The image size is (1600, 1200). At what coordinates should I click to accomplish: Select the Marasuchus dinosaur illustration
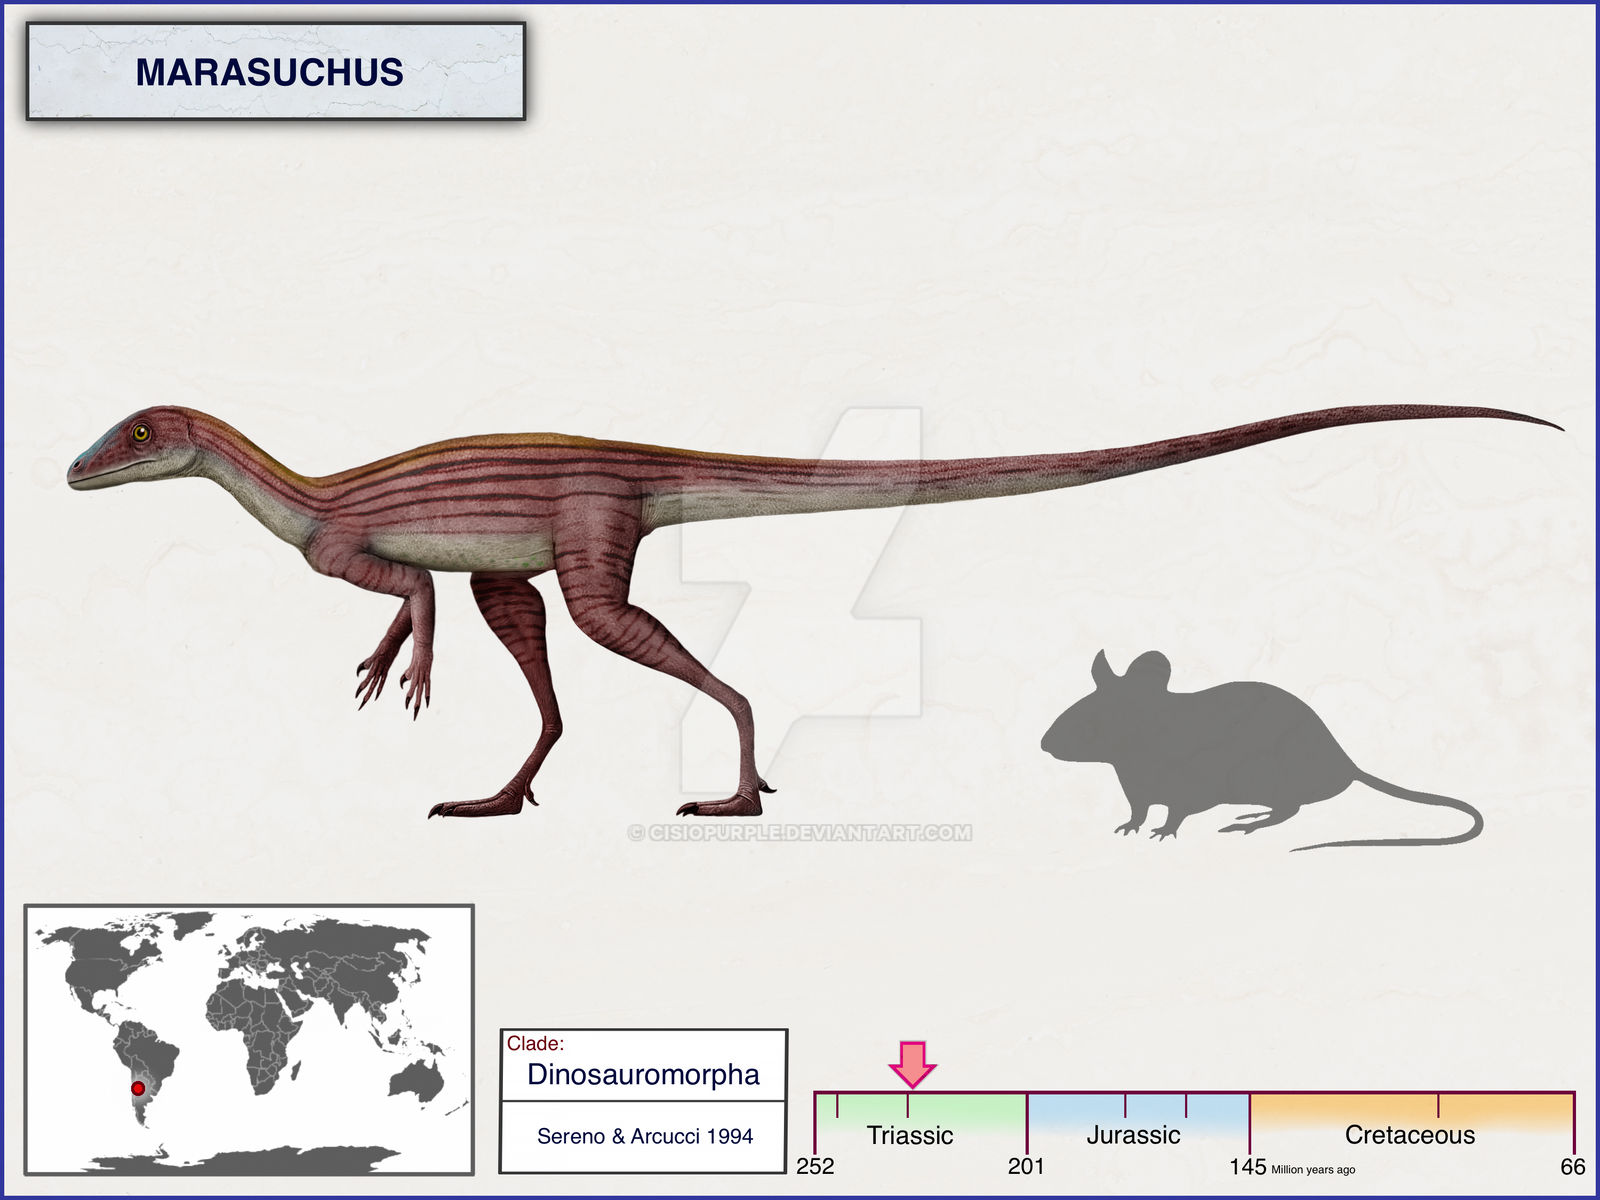[815, 611]
